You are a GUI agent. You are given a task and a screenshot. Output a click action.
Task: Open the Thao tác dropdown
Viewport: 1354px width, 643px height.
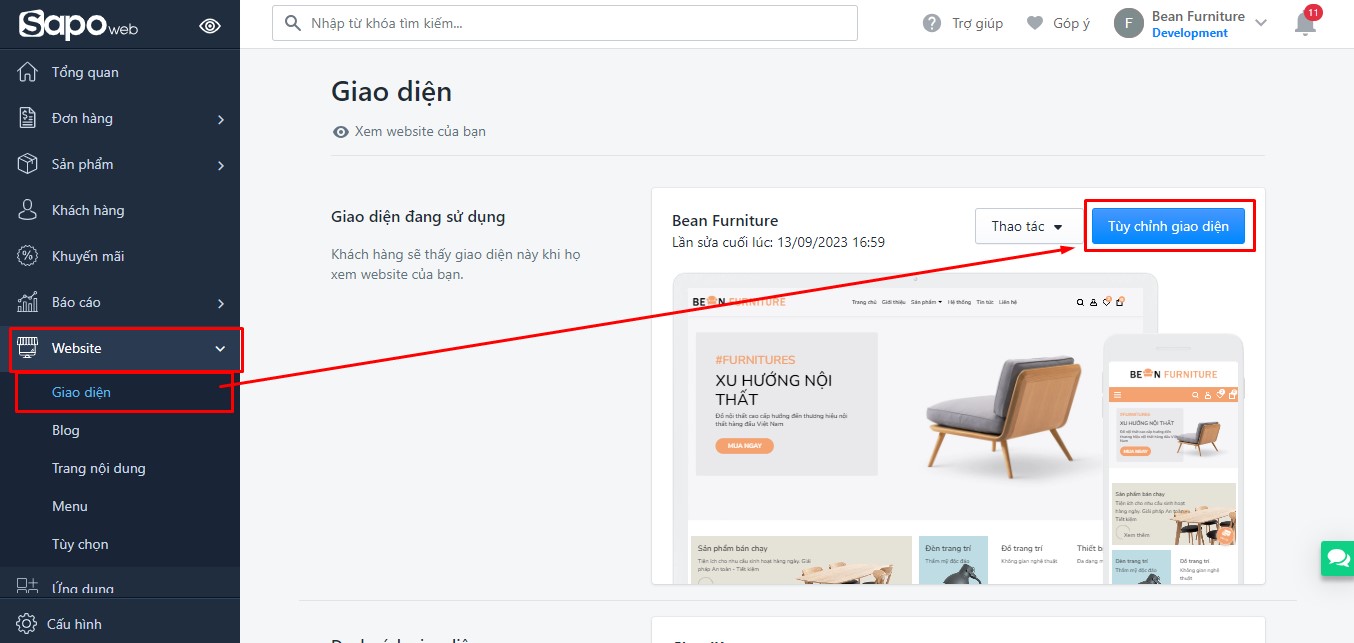coord(1027,226)
